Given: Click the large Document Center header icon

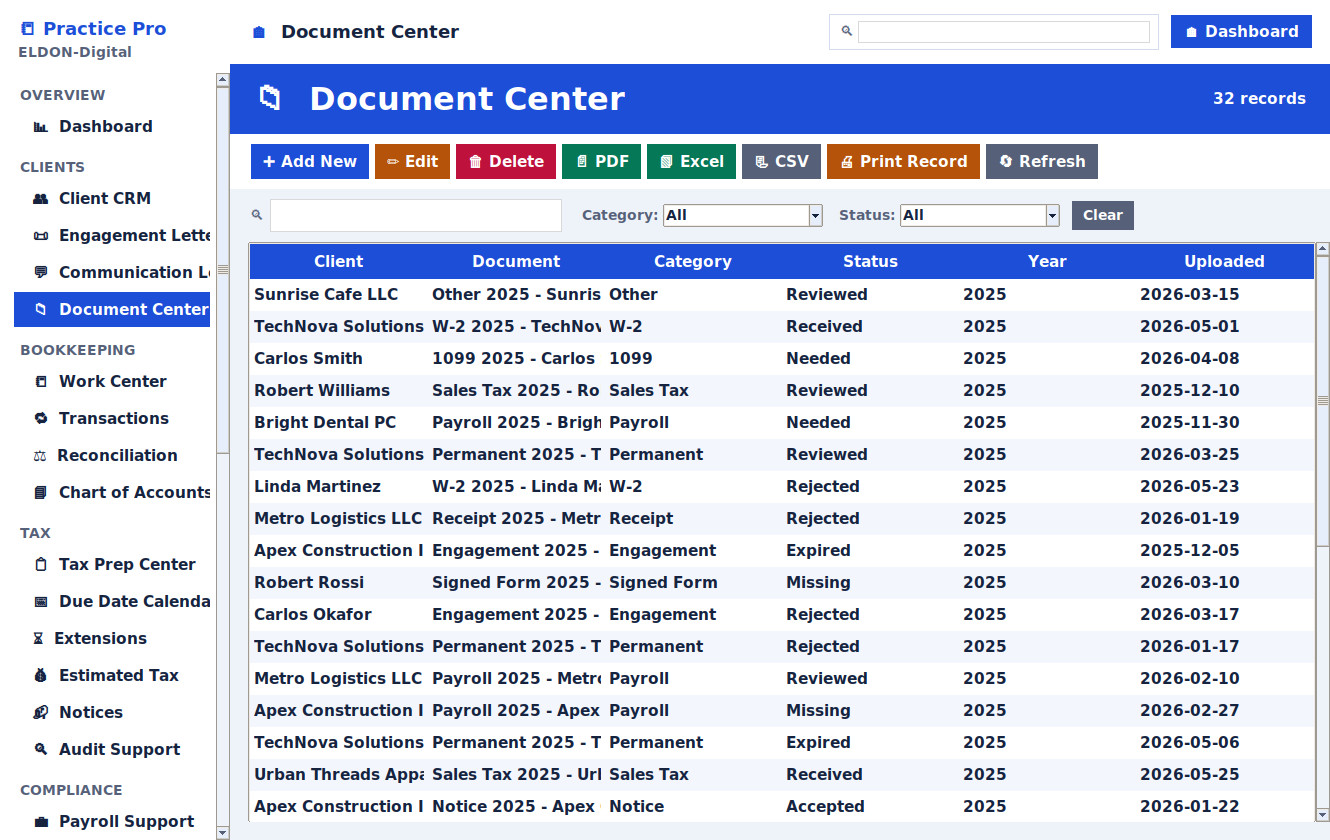Looking at the screenshot, I should click(270, 98).
